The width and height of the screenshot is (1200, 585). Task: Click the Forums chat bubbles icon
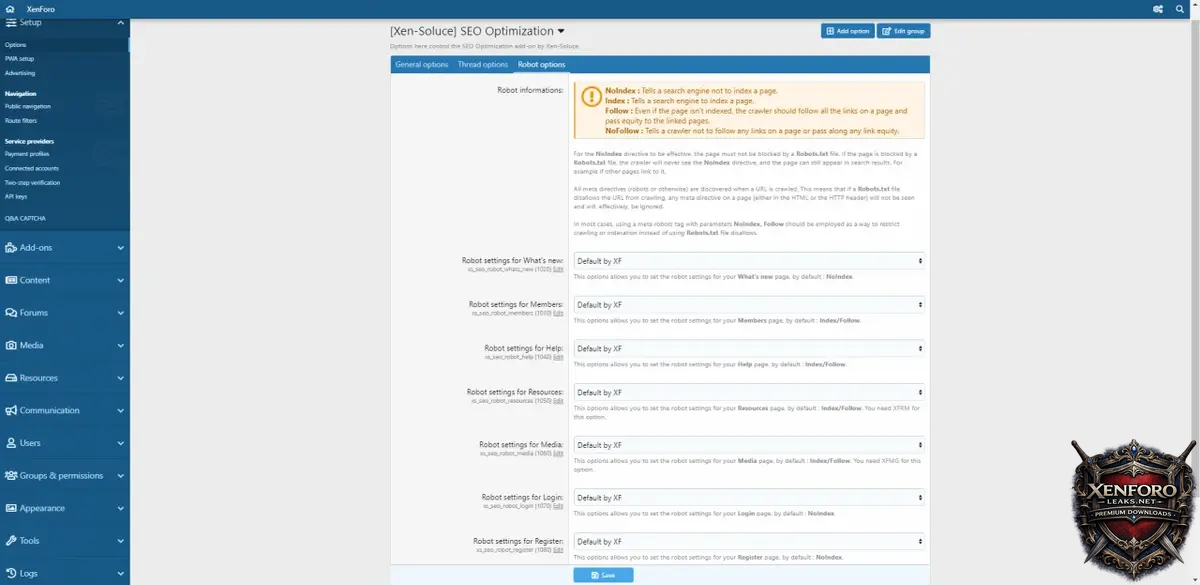(x=11, y=313)
